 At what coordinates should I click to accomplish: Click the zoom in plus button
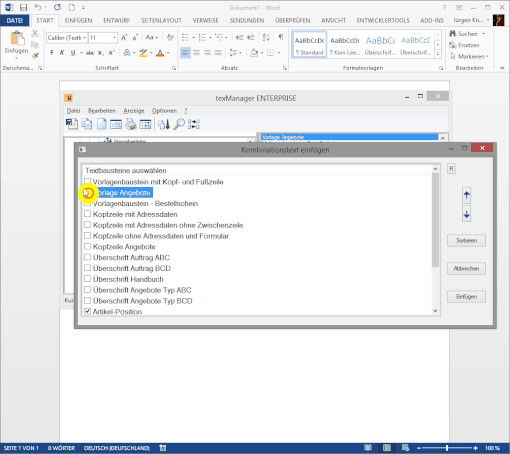pos(475,448)
